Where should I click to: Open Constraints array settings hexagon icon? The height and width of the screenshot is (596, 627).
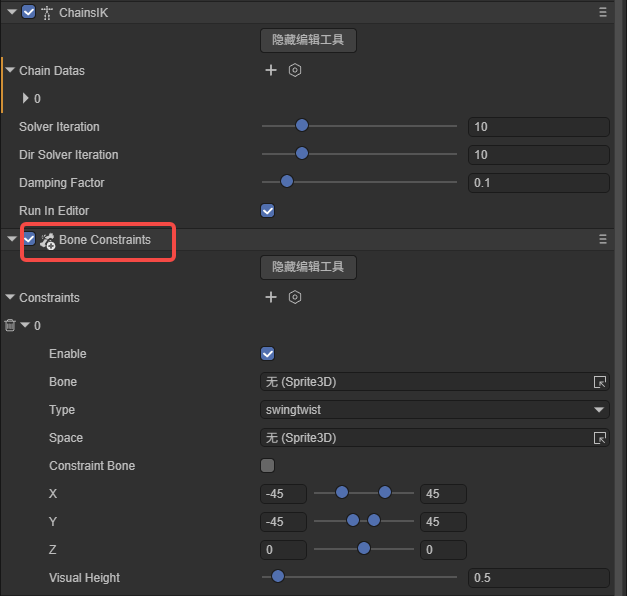pos(295,298)
